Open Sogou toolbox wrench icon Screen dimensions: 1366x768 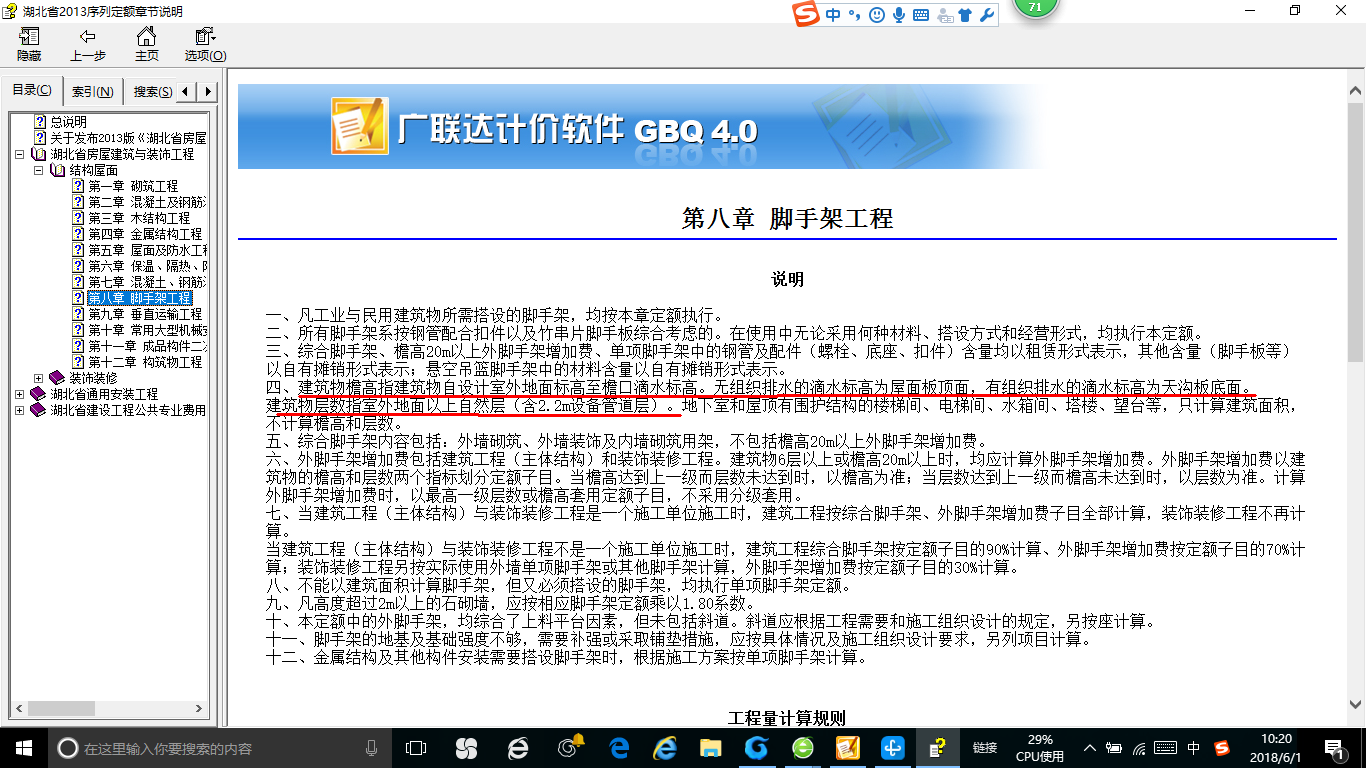(x=986, y=15)
